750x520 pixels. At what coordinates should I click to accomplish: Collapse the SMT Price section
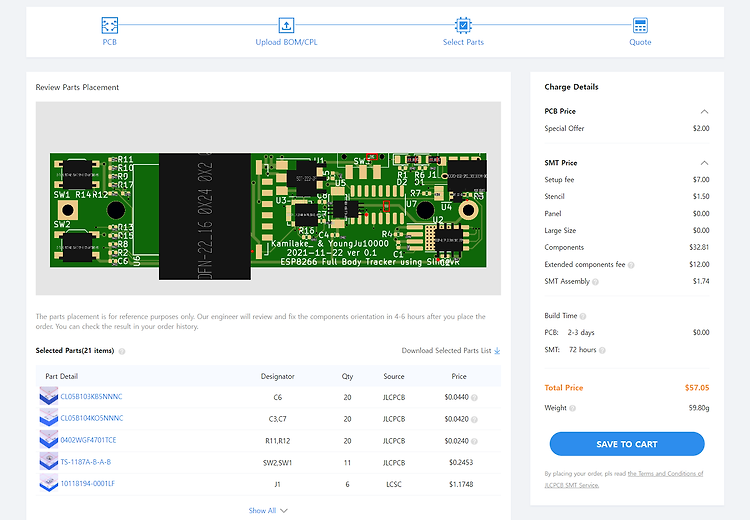pos(704,163)
